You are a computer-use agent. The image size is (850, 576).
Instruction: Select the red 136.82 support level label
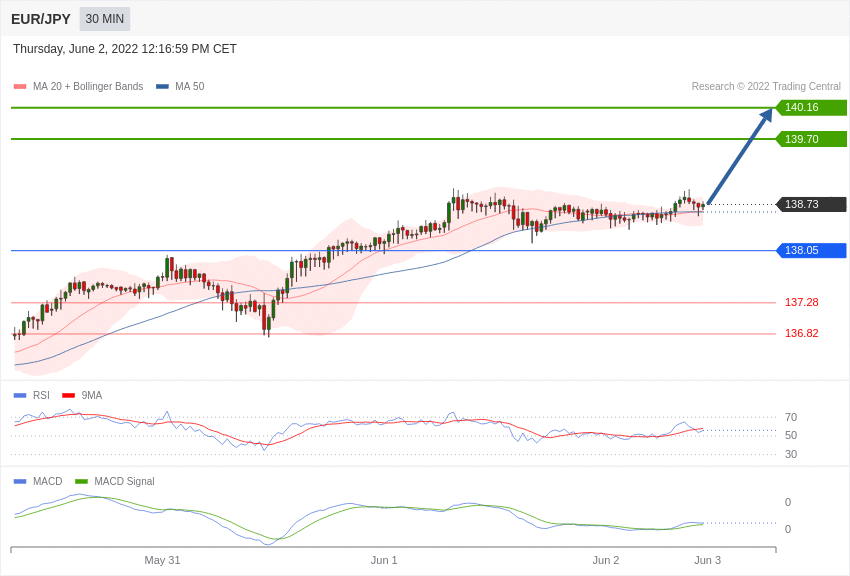coord(801,333)
